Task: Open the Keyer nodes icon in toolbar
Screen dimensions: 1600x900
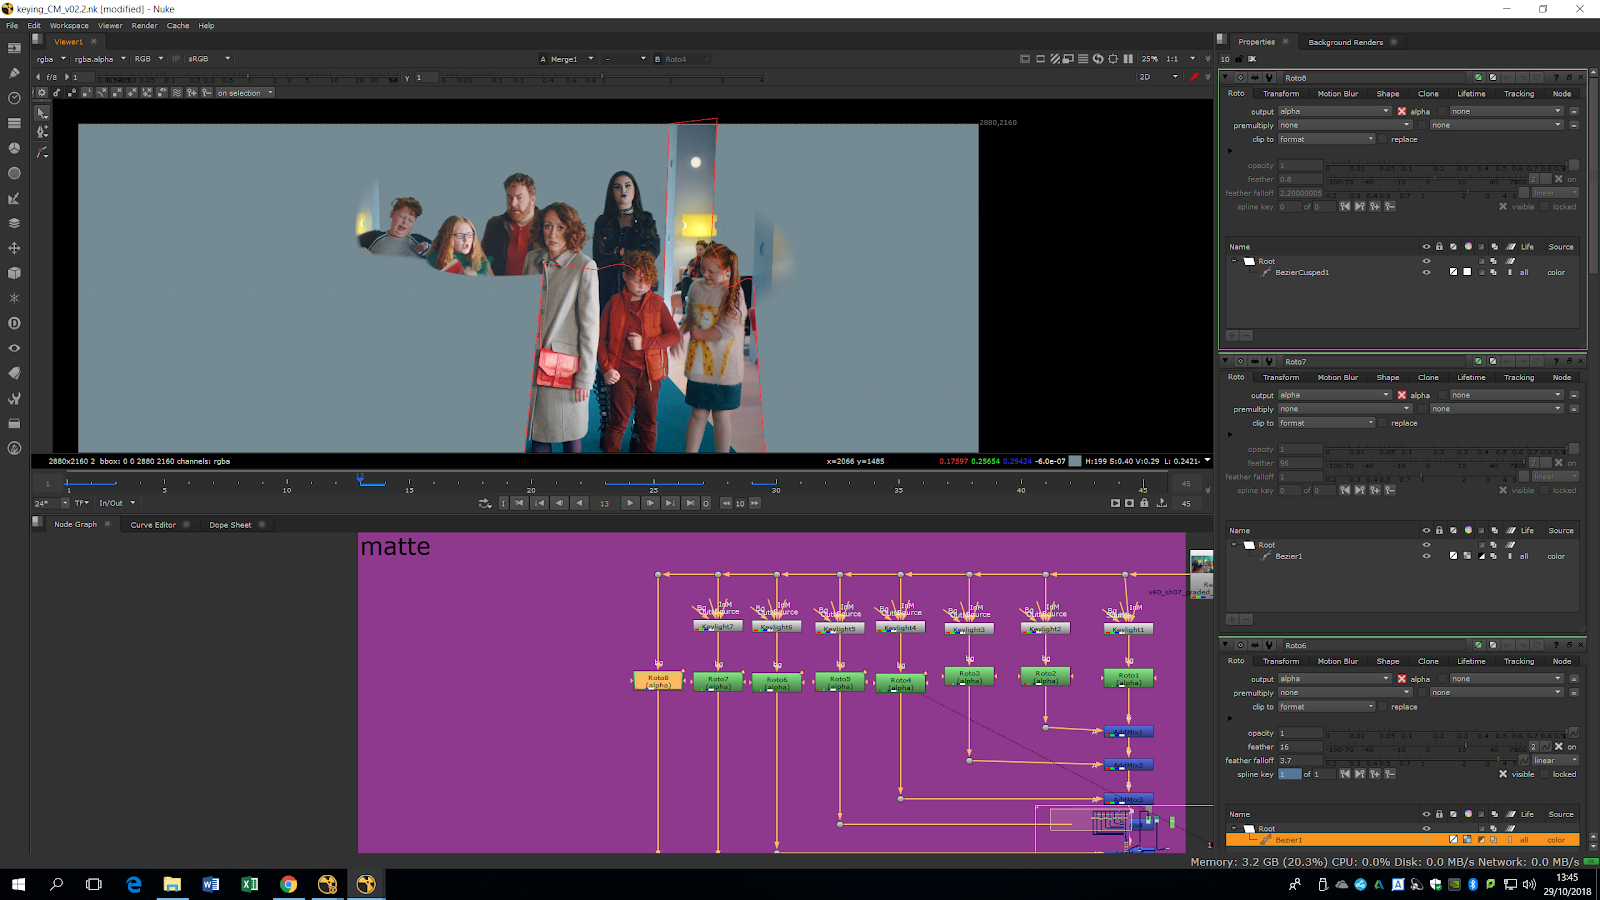Action: (x=14, y=198)
